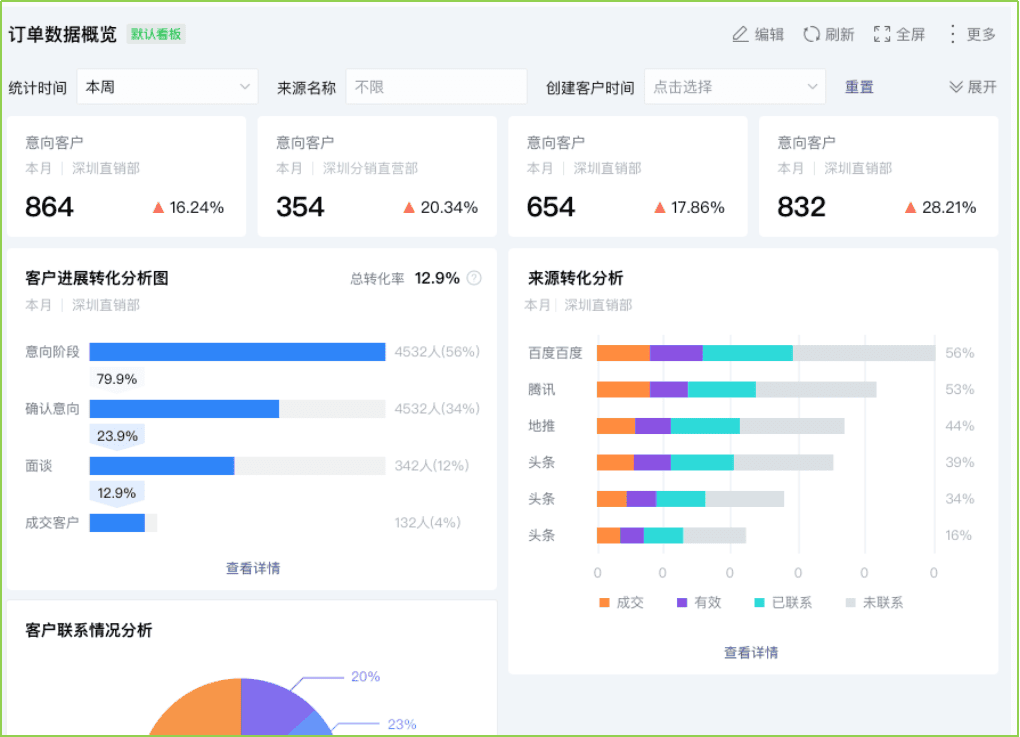Click the red up-arrow next to 16.24%

tap(158, 208)
